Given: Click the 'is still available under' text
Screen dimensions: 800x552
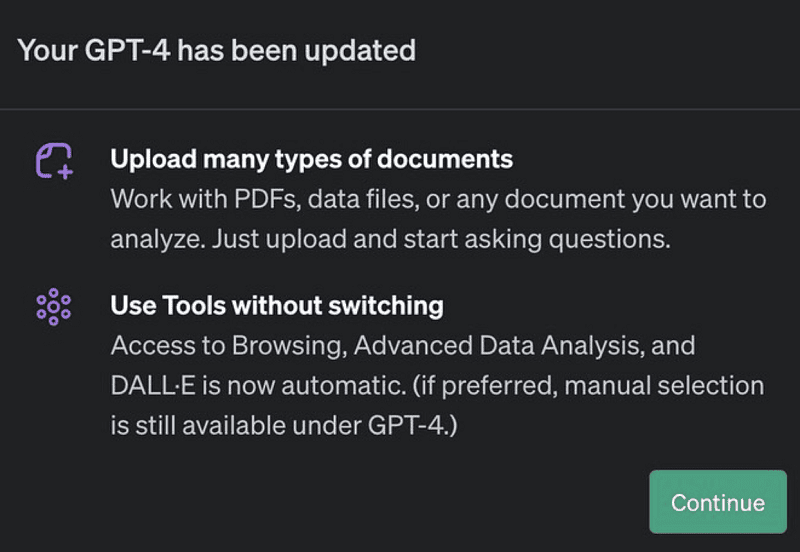Looking at the screenshot, I should 236,425.
